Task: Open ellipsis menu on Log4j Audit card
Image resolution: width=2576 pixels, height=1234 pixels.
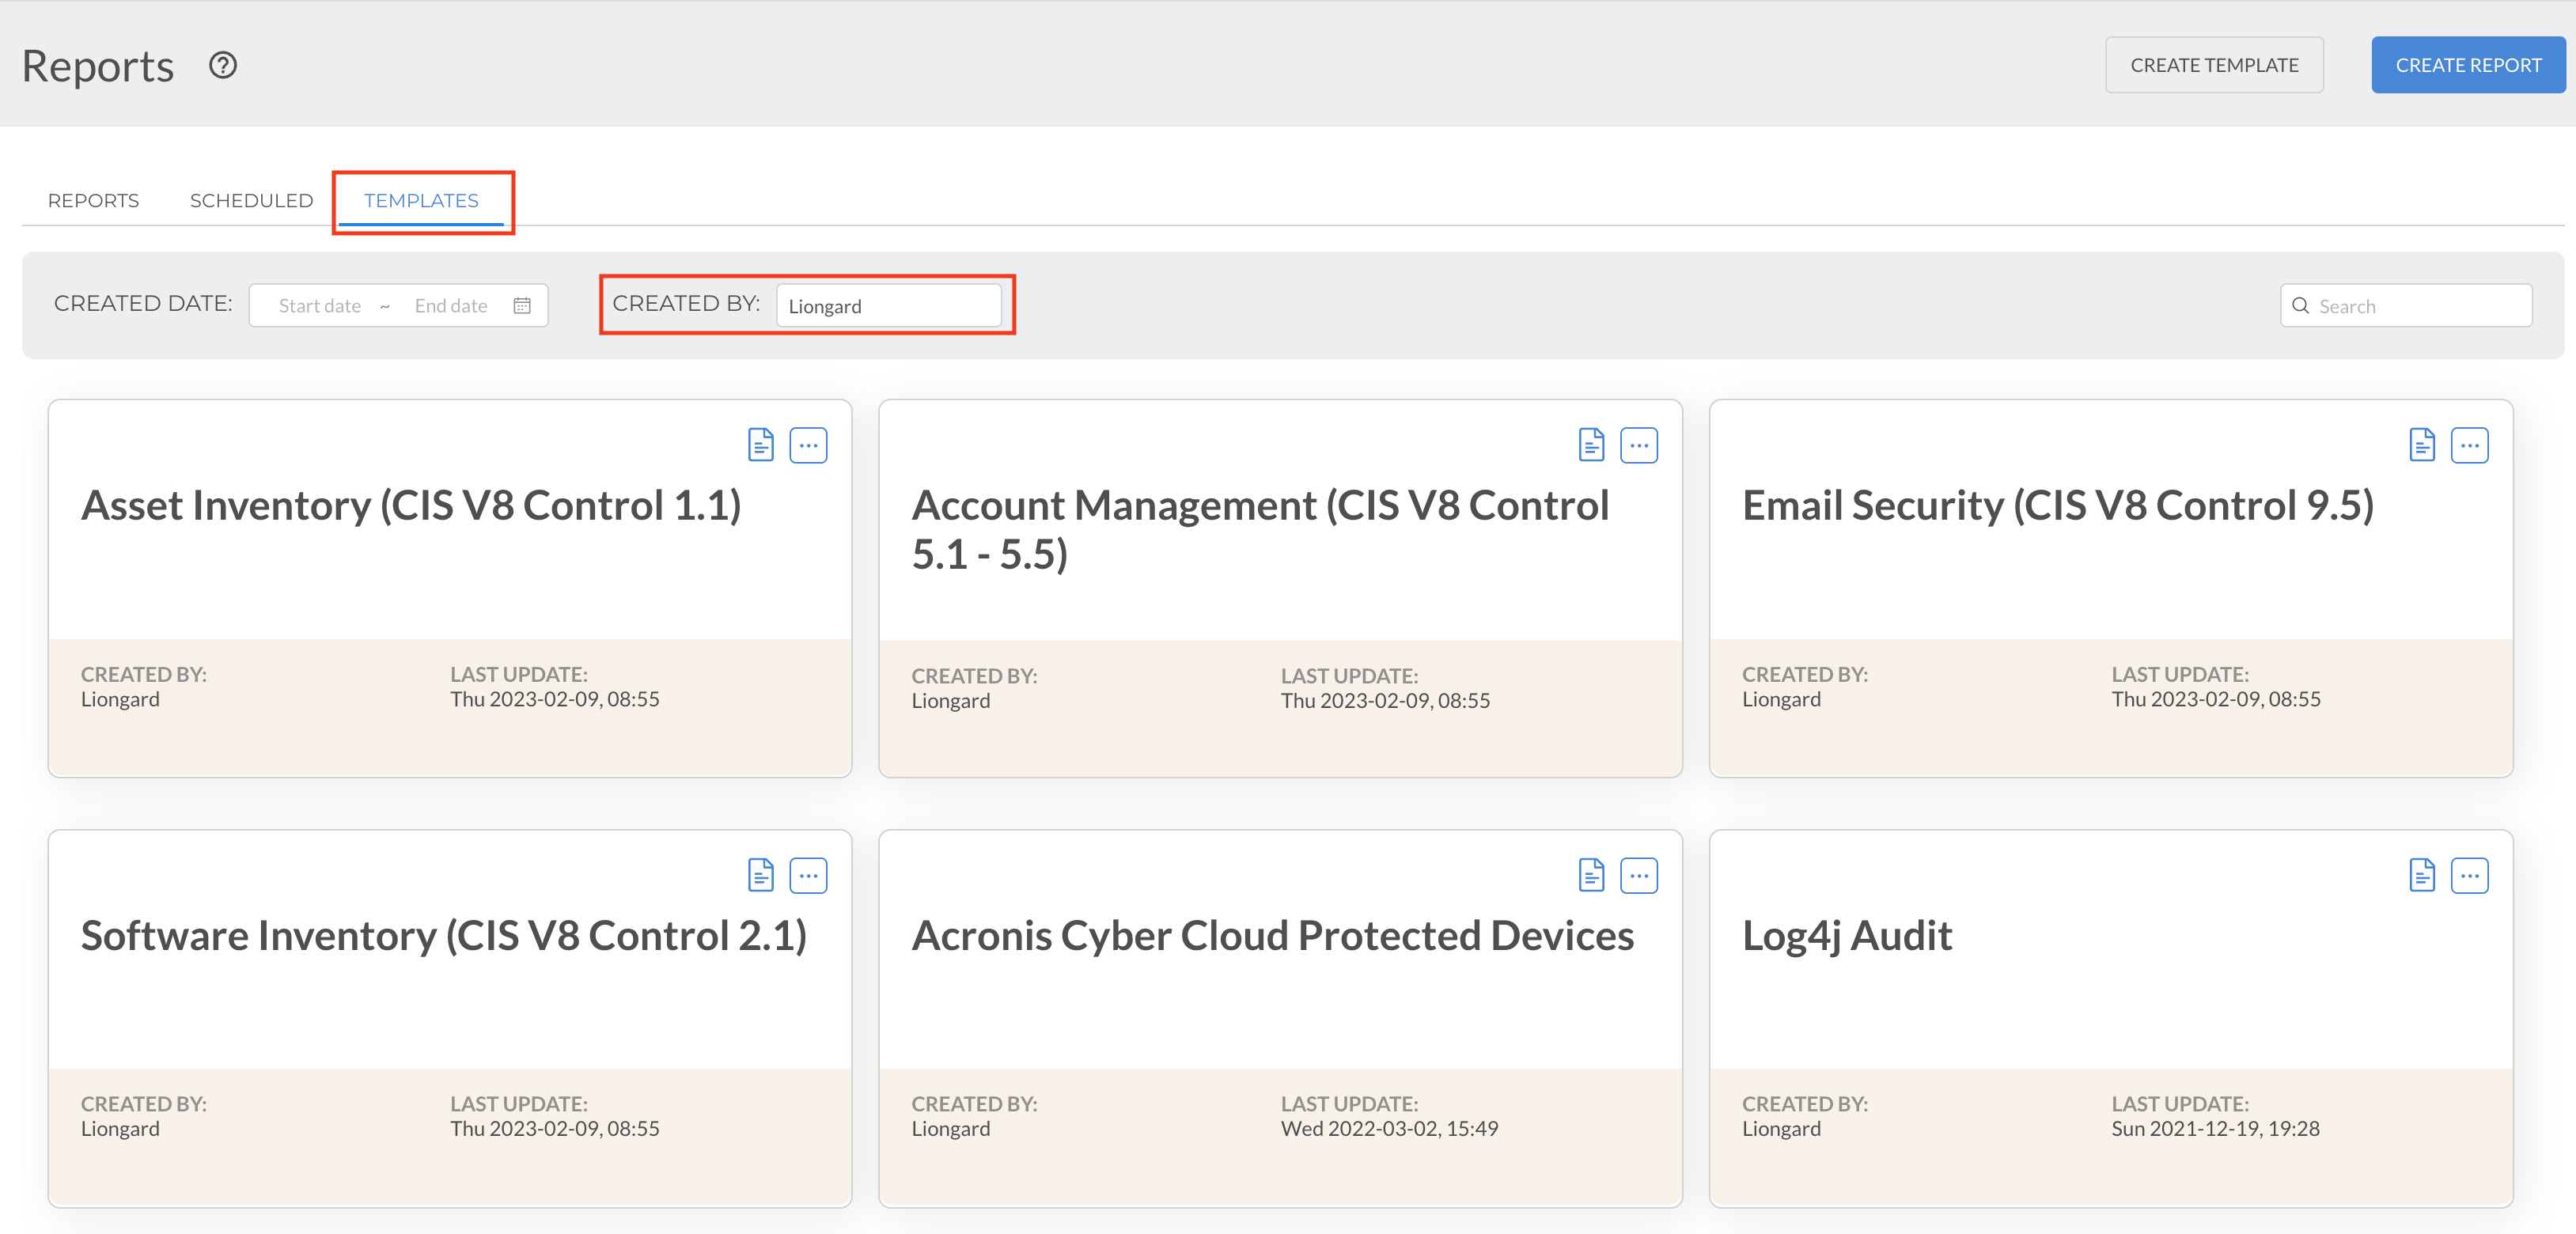Action: pos(2469,875)
